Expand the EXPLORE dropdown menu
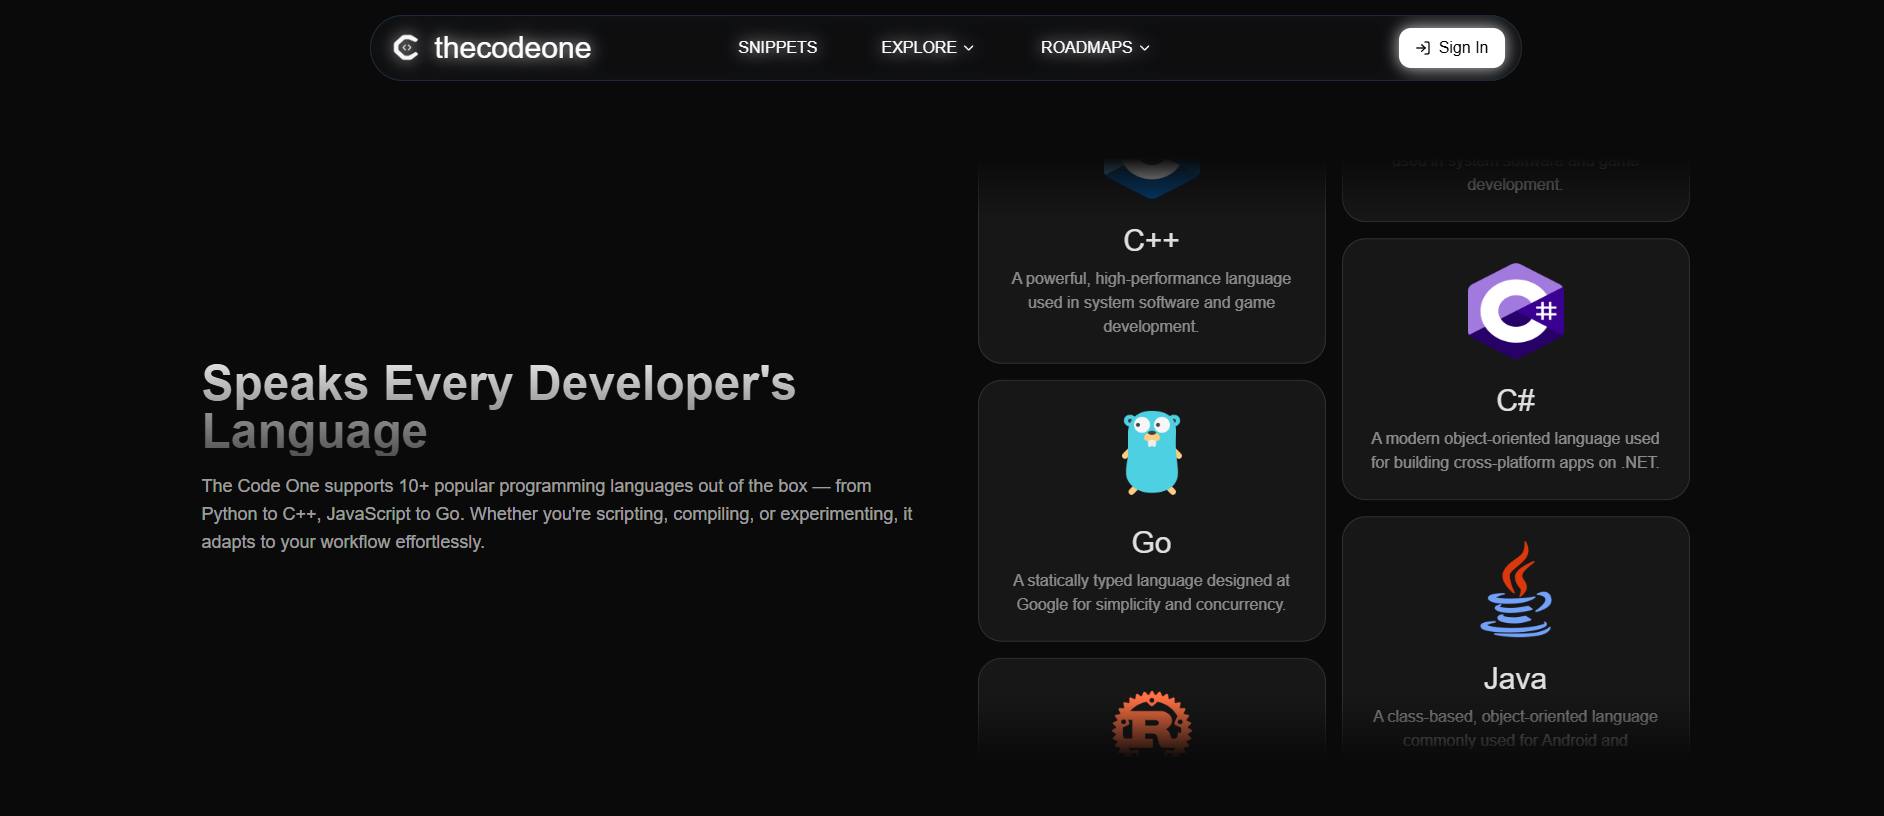The height and width of the screenshot is (816, 1884). [x=926, y=47]
